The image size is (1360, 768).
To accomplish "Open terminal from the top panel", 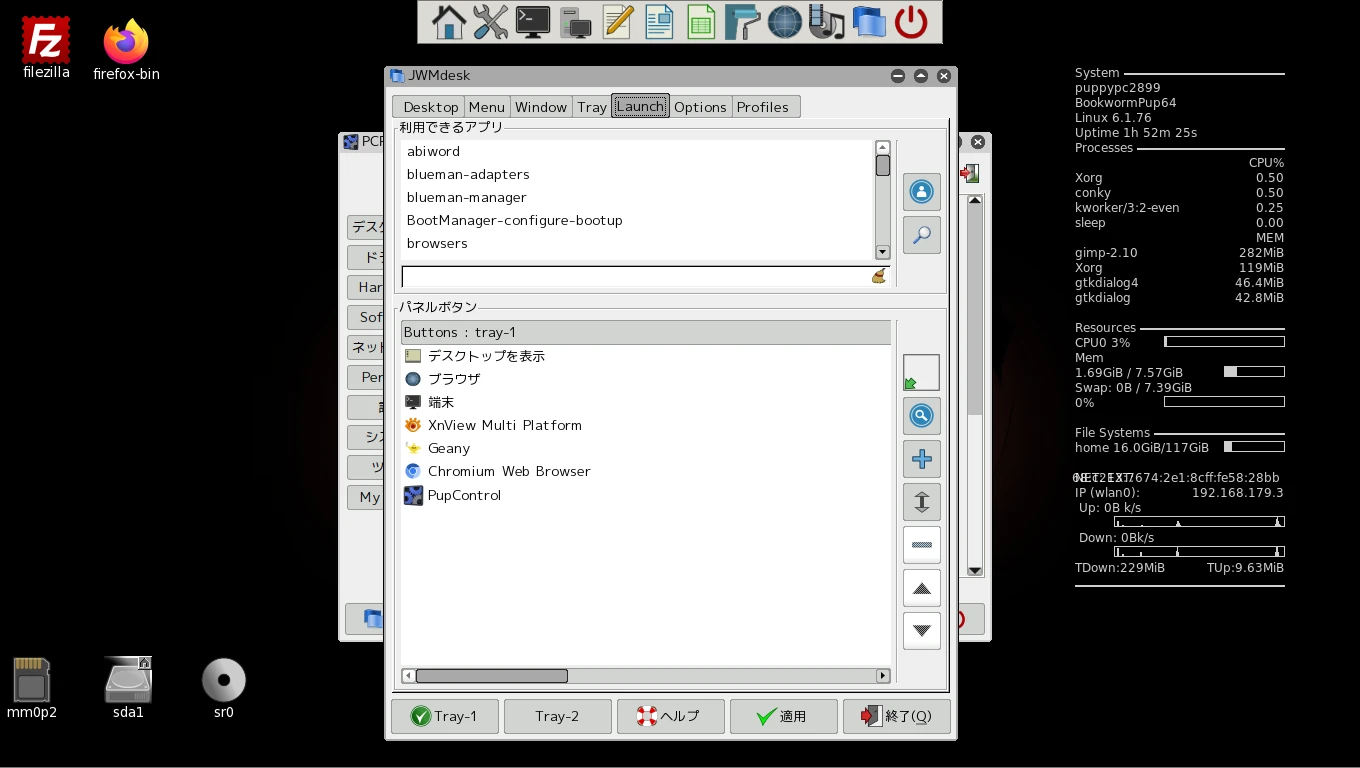I will point(532,22).
